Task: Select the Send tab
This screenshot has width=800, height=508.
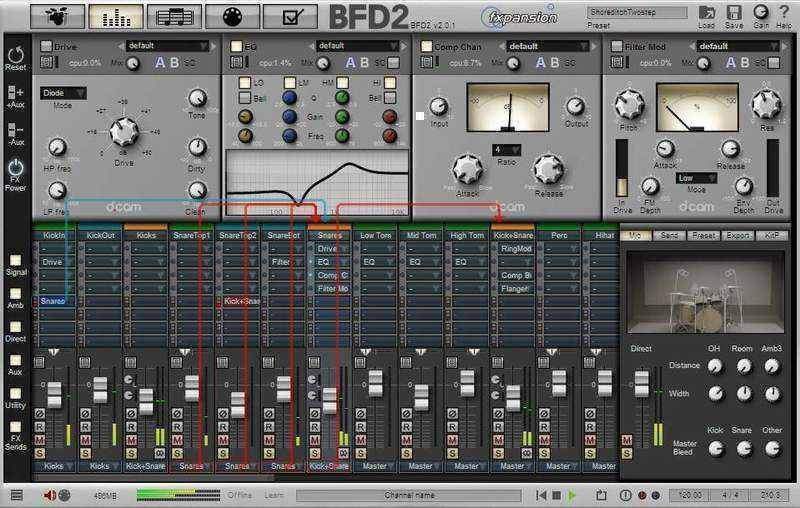Action: coord(671,235)
